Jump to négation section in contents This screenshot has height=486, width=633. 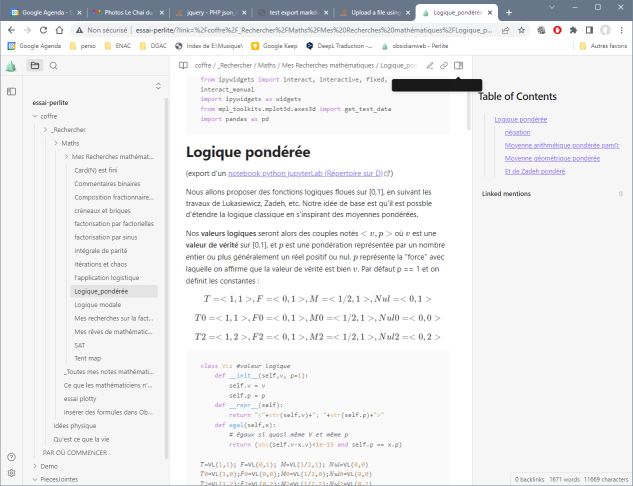(x=517, y=132)
